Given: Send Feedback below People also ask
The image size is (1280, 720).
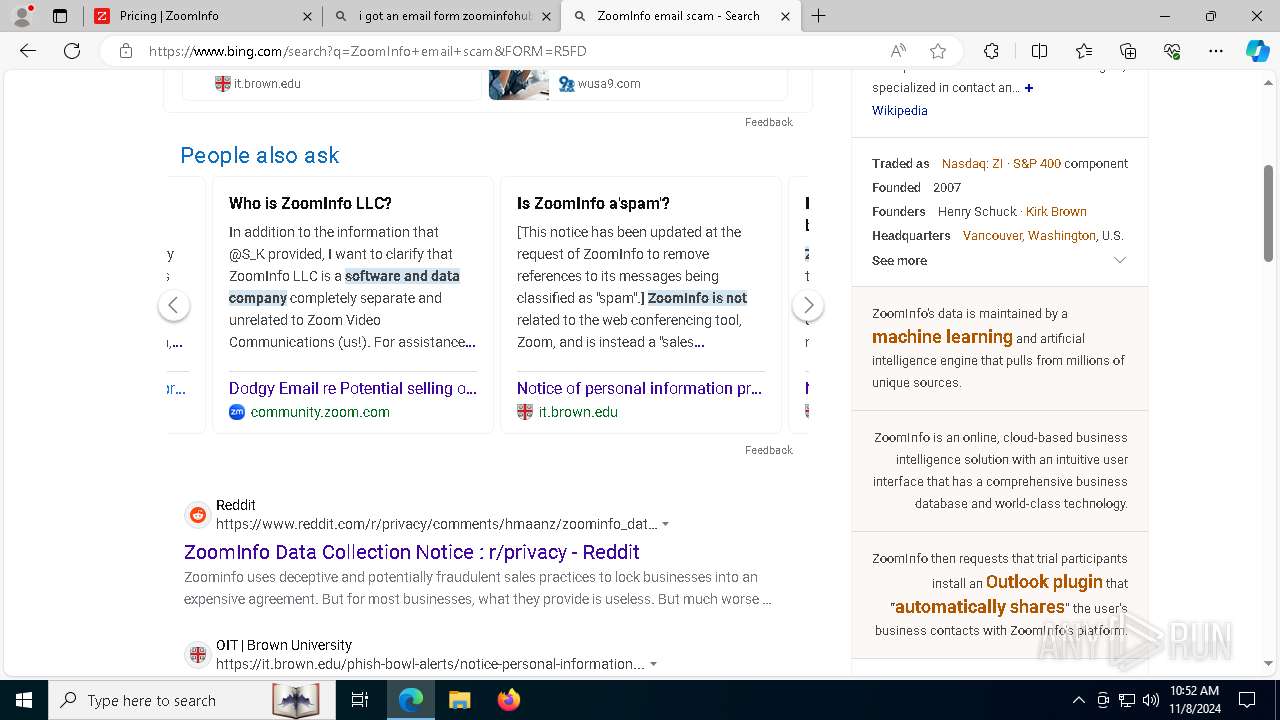Looking at the screenshot, I should [769, 450].
